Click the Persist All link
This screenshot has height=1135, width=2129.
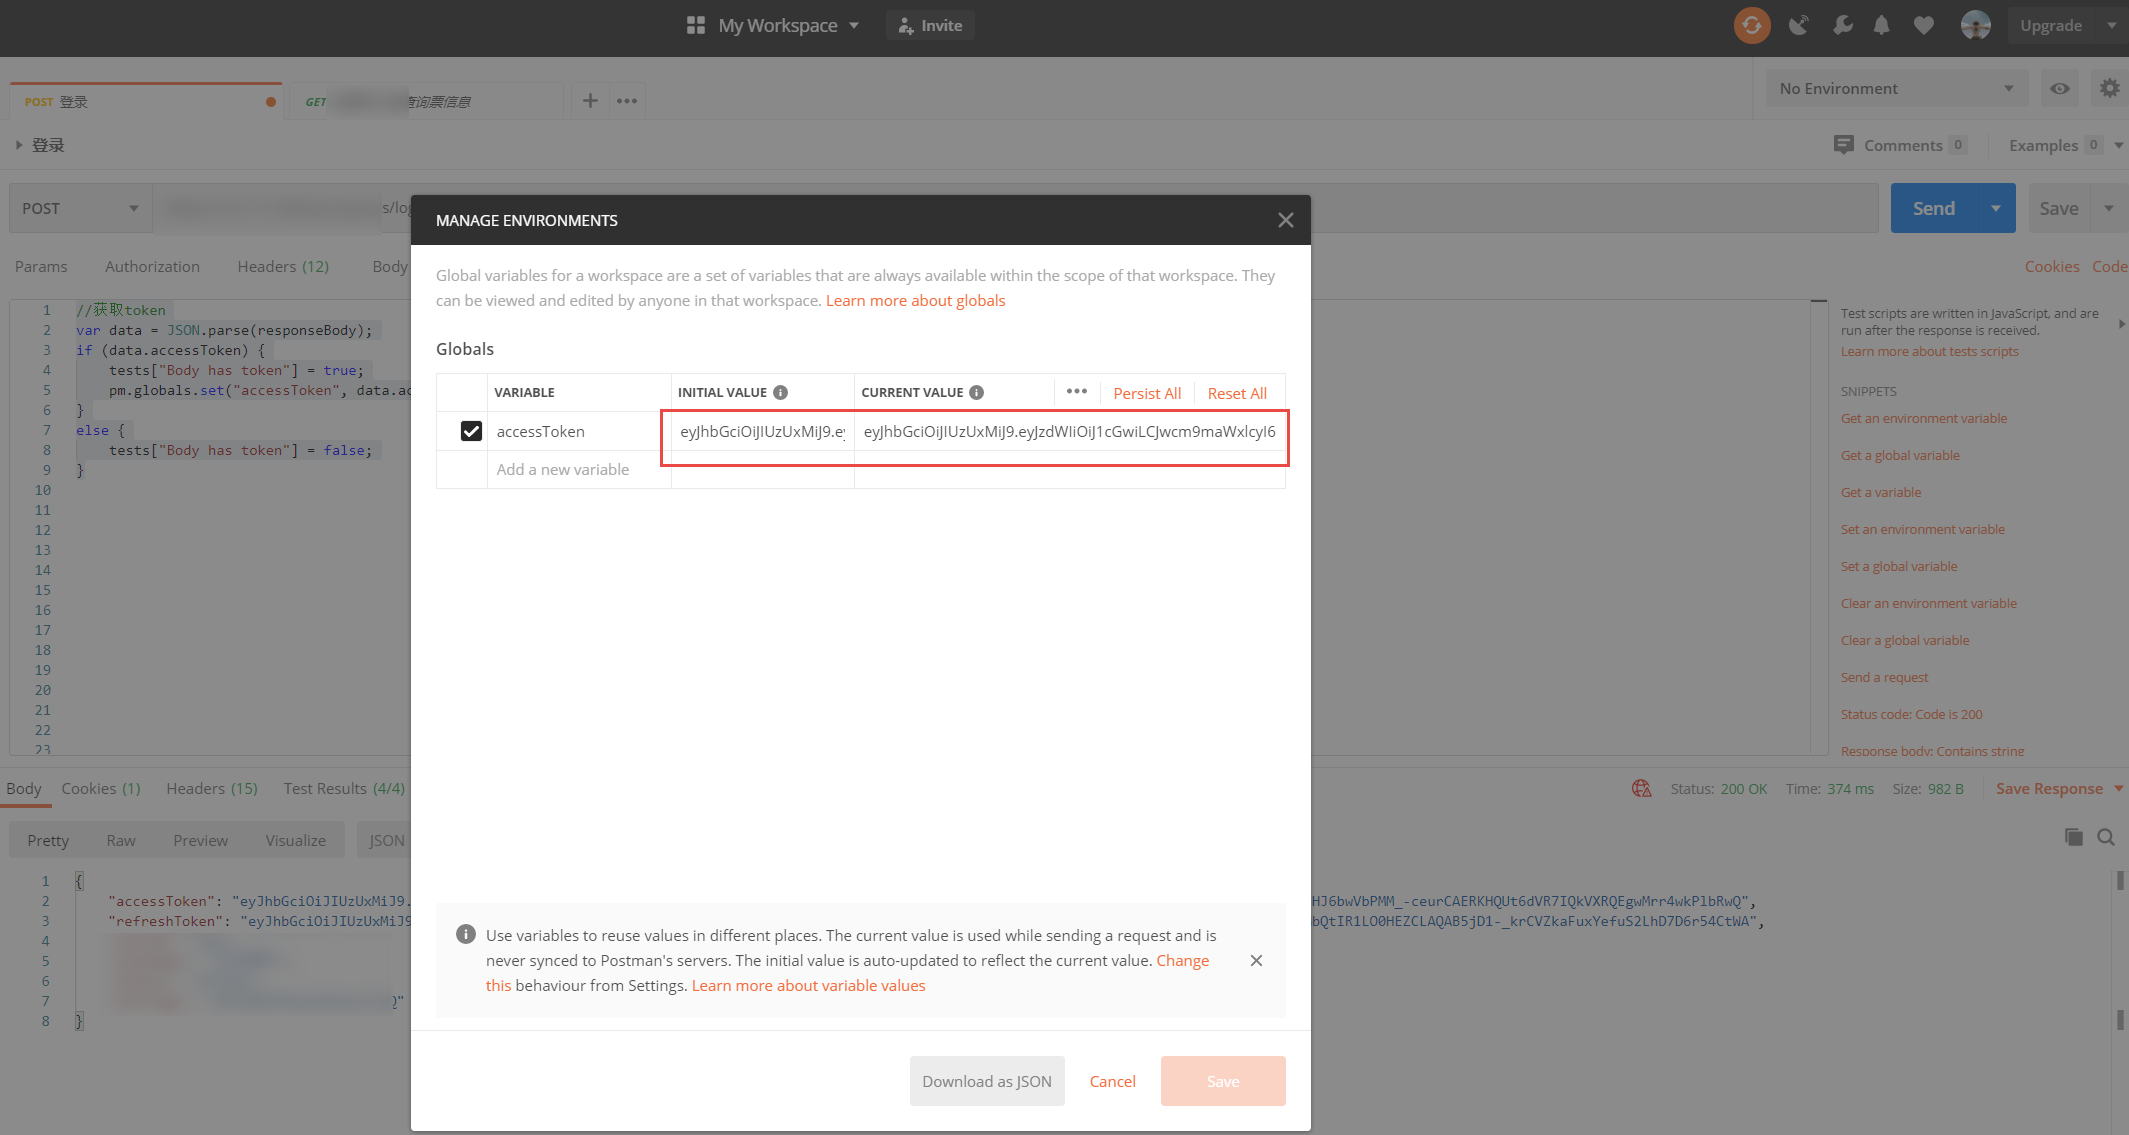click(1147, 393)
